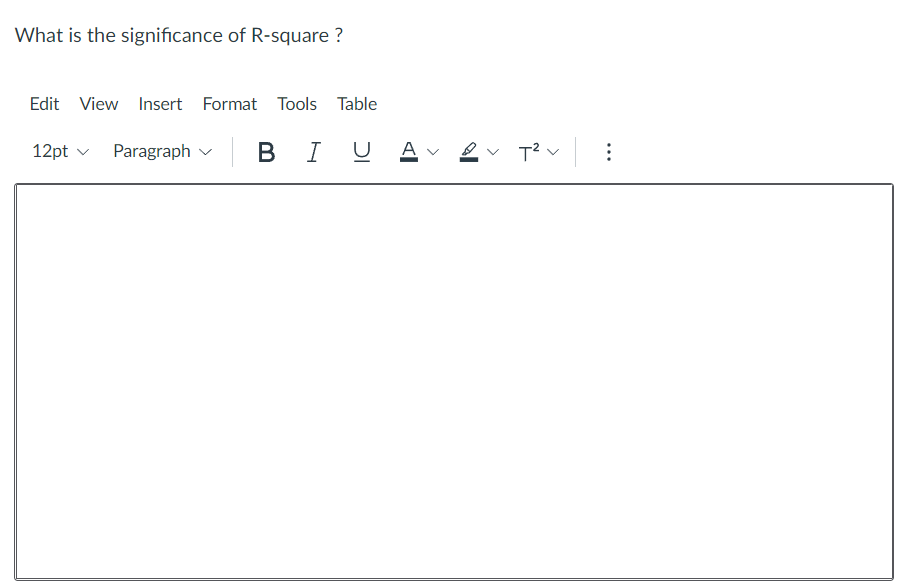Expand the superscript dropdown arrow
This screenshot has width=903, height=587.
click(553, 152)
